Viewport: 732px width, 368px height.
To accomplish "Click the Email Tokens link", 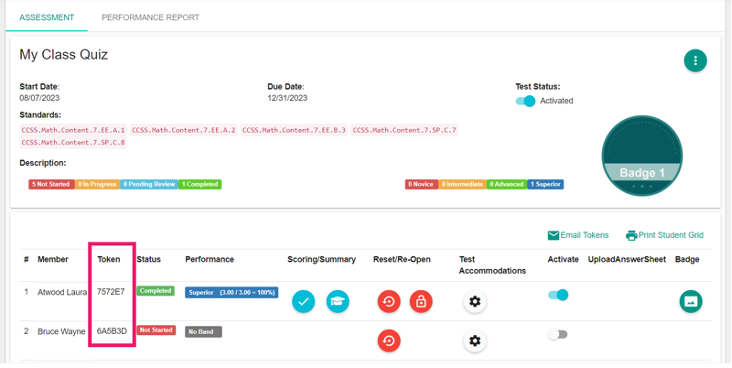I will [x=584, y=235].
